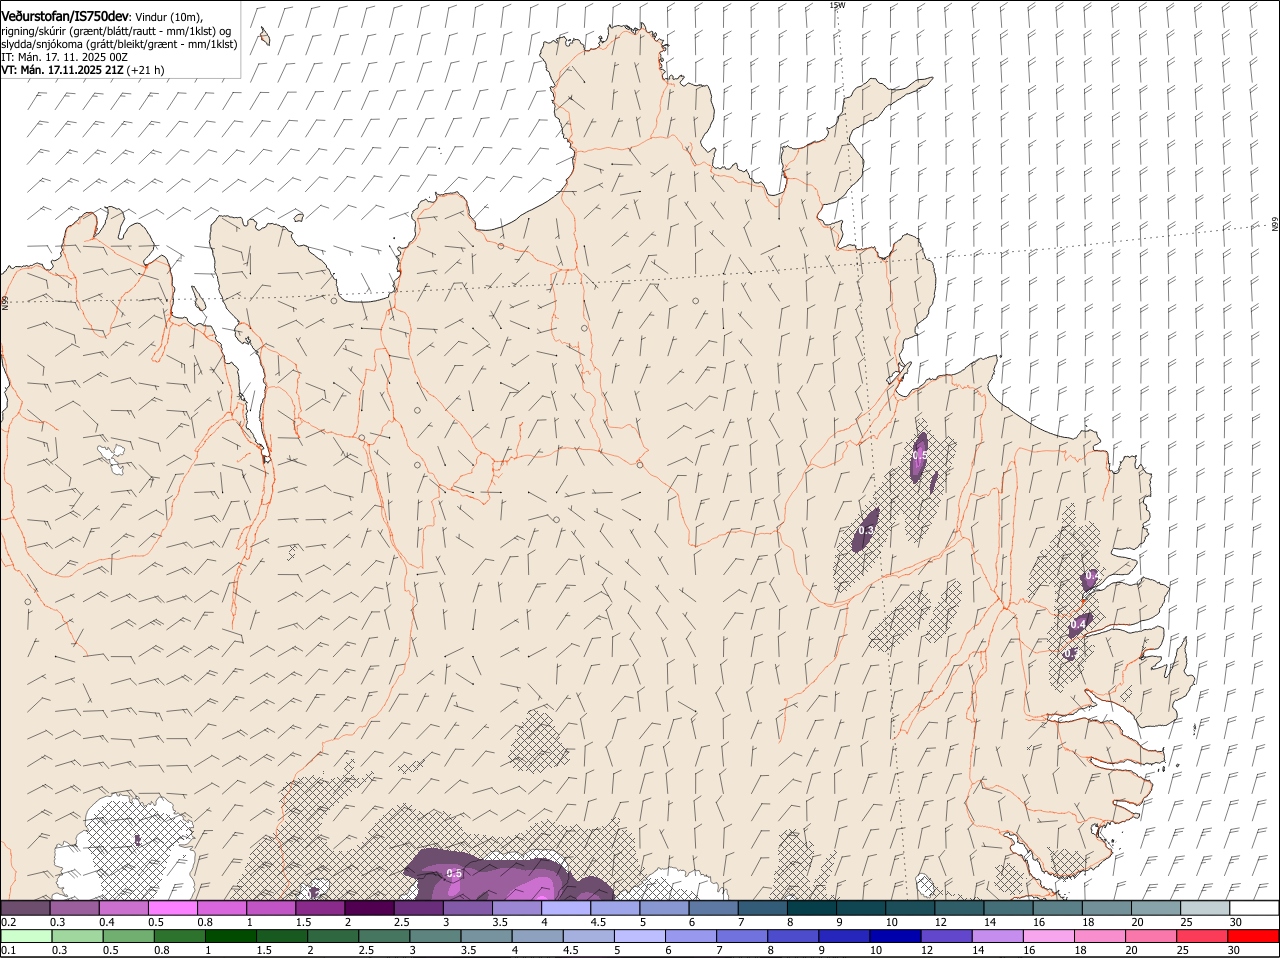Click upper legend swatch between 6 and 7

713,908
